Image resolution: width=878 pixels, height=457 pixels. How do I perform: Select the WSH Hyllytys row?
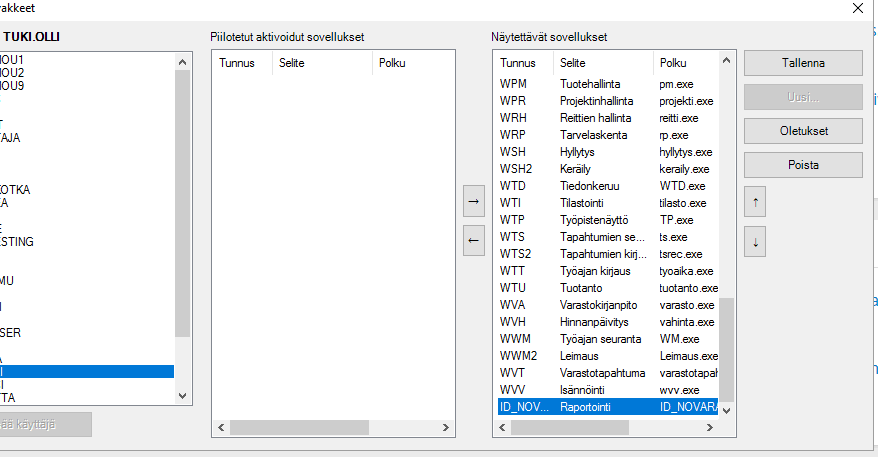(x=600, y=152)
